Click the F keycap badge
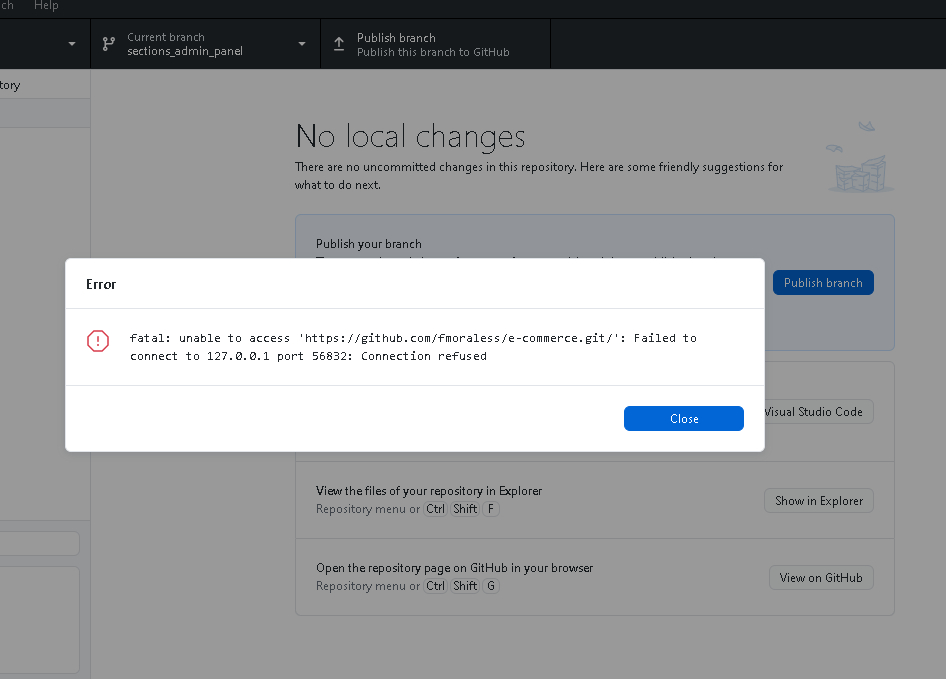Image resolution: width=946 pixels, height=679 pixels. [x=491, y=508]
